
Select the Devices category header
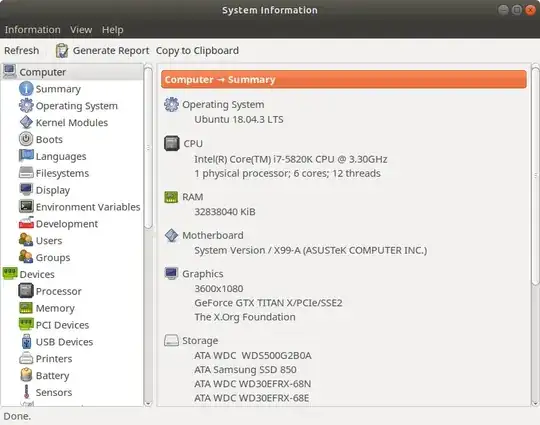[x=37, y=274]
